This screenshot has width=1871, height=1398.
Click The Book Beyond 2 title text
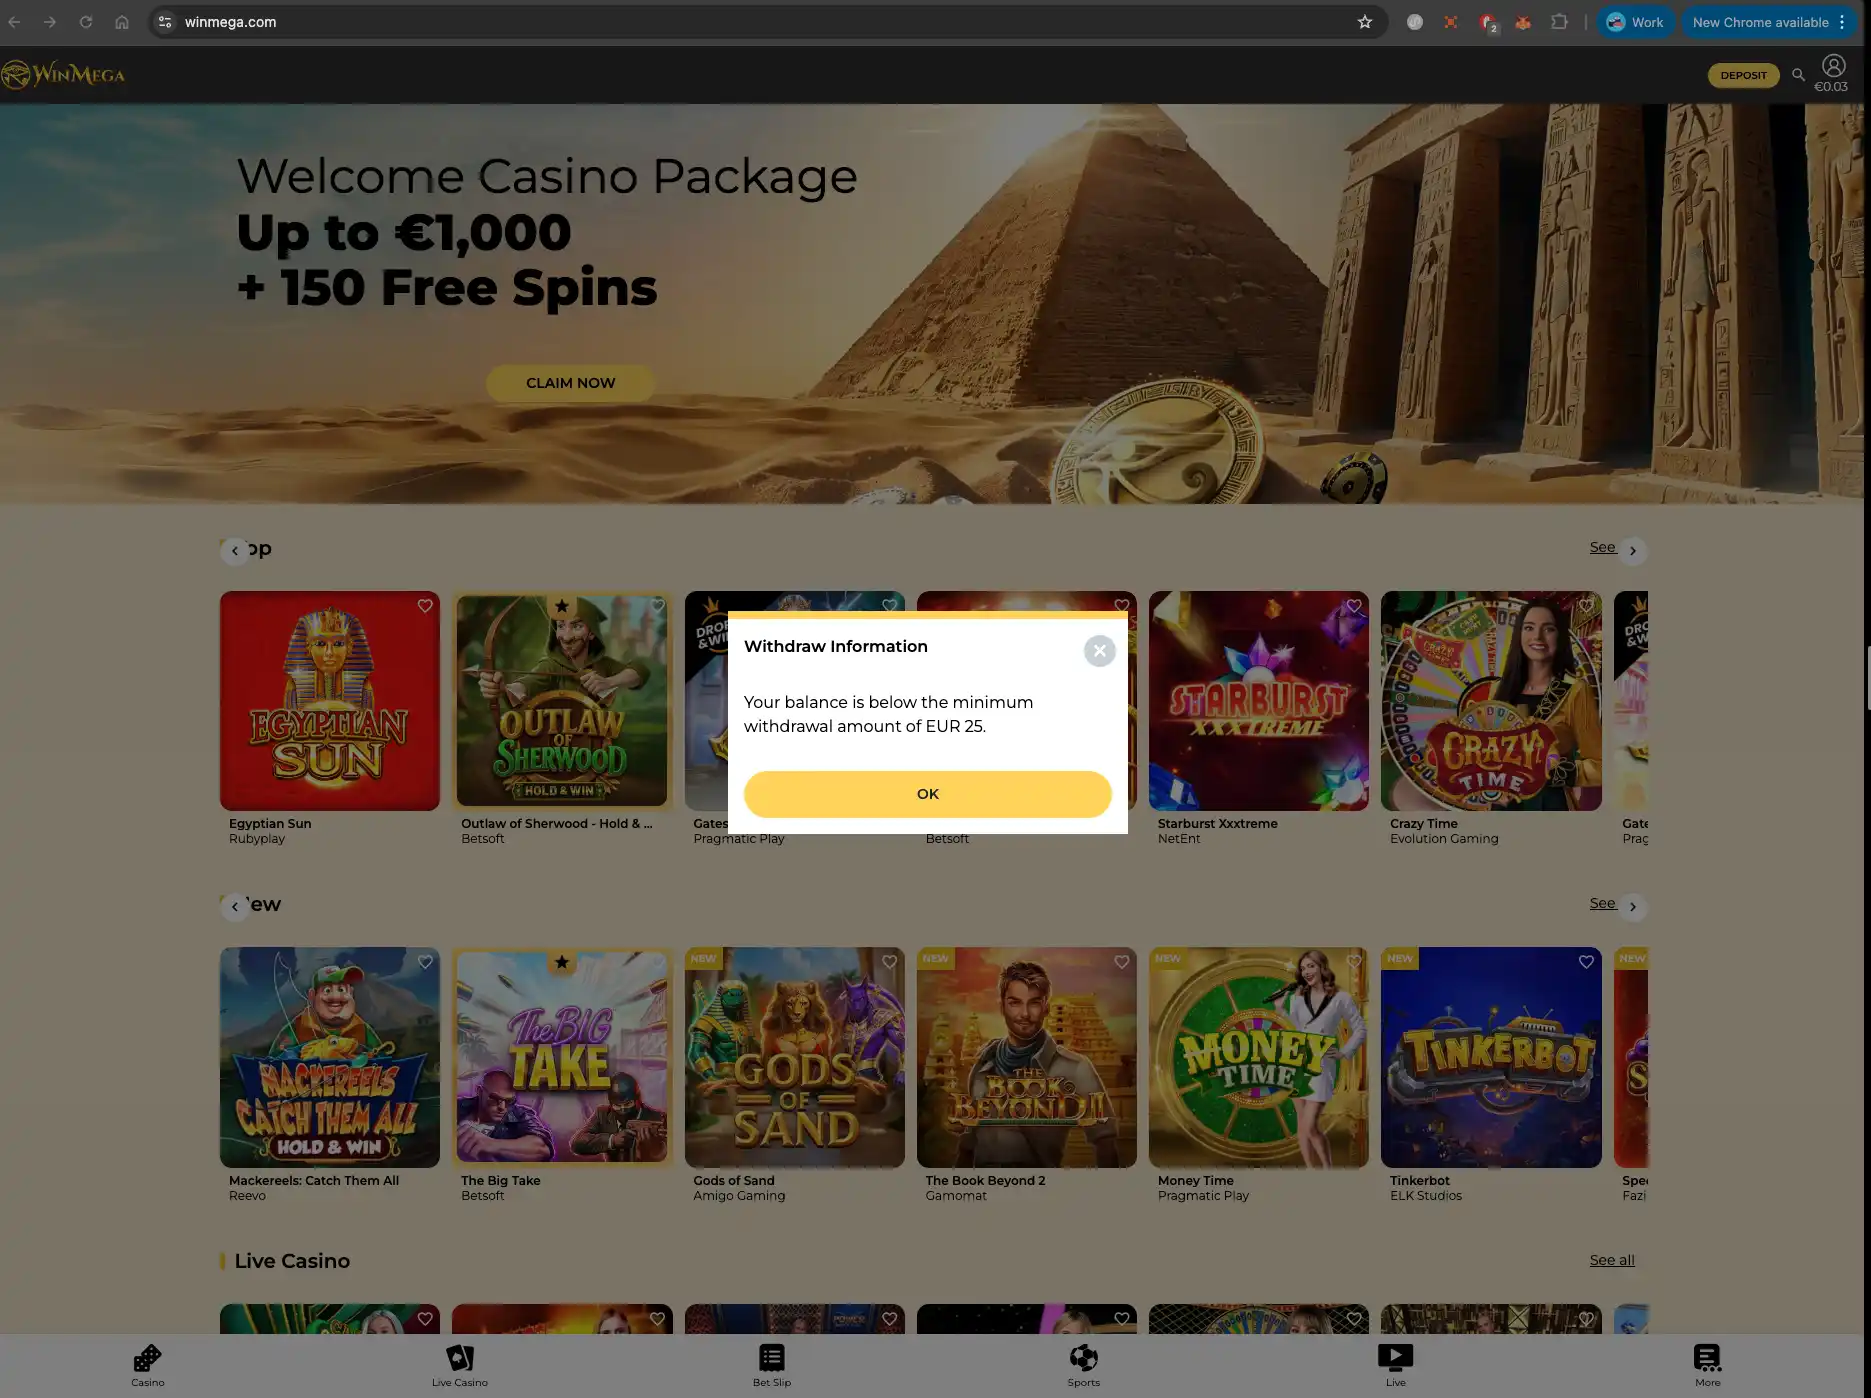coord(985,1180)
